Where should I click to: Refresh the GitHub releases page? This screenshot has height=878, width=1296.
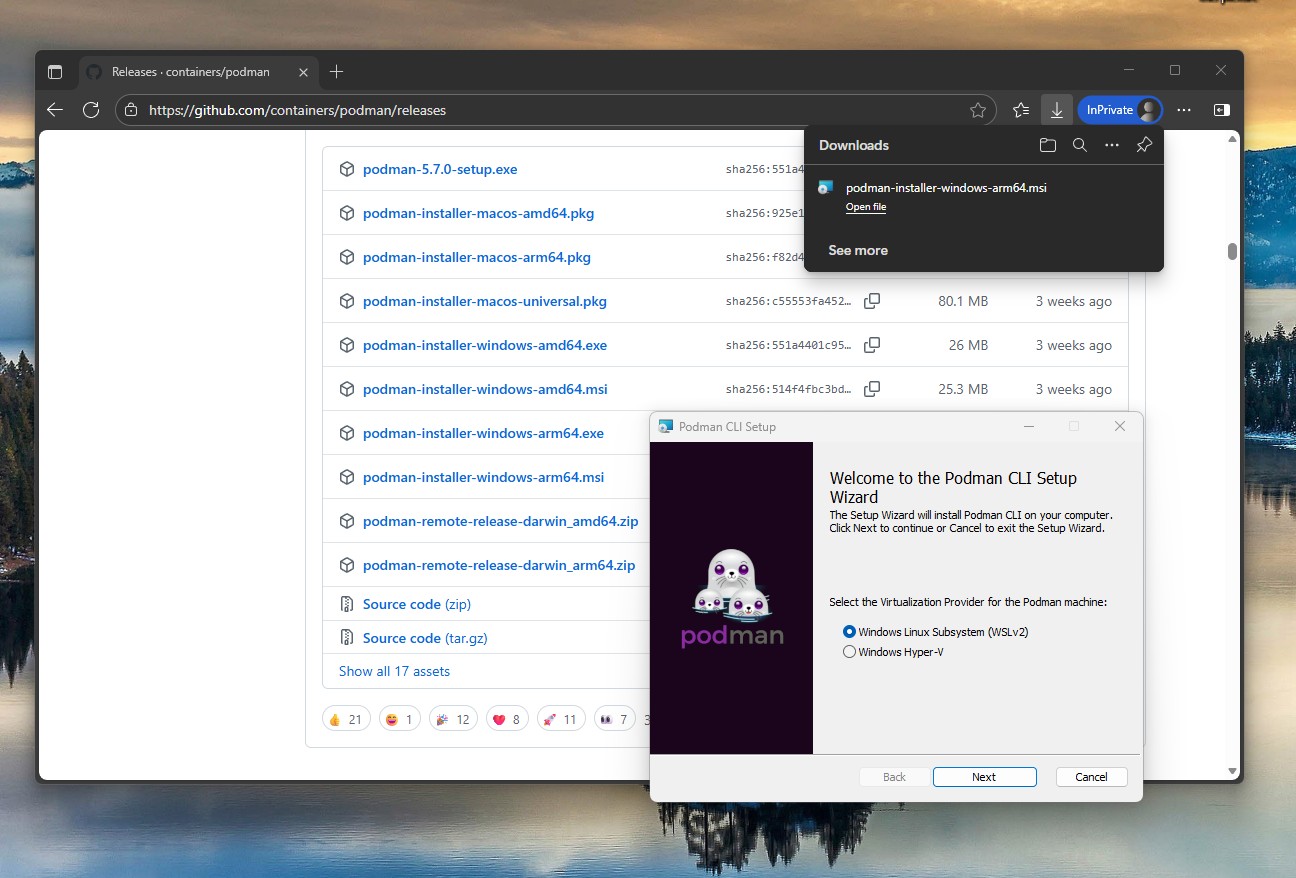[x=91, y=110]
